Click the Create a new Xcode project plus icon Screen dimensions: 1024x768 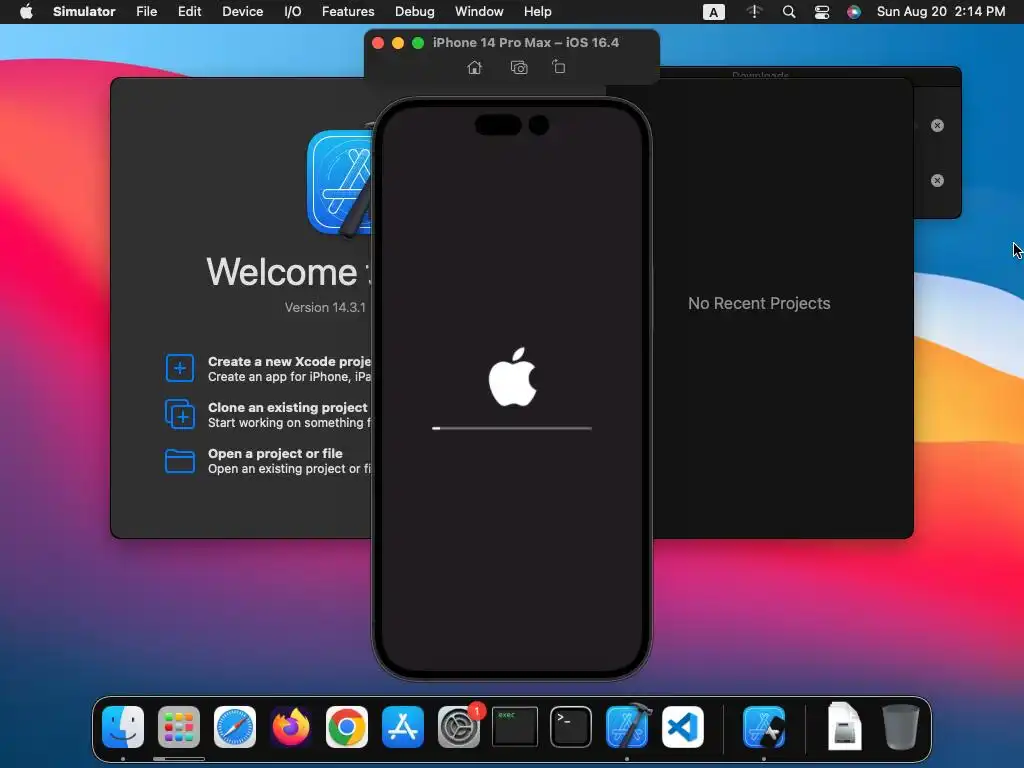pyautogui.click(x=180, y=368)
